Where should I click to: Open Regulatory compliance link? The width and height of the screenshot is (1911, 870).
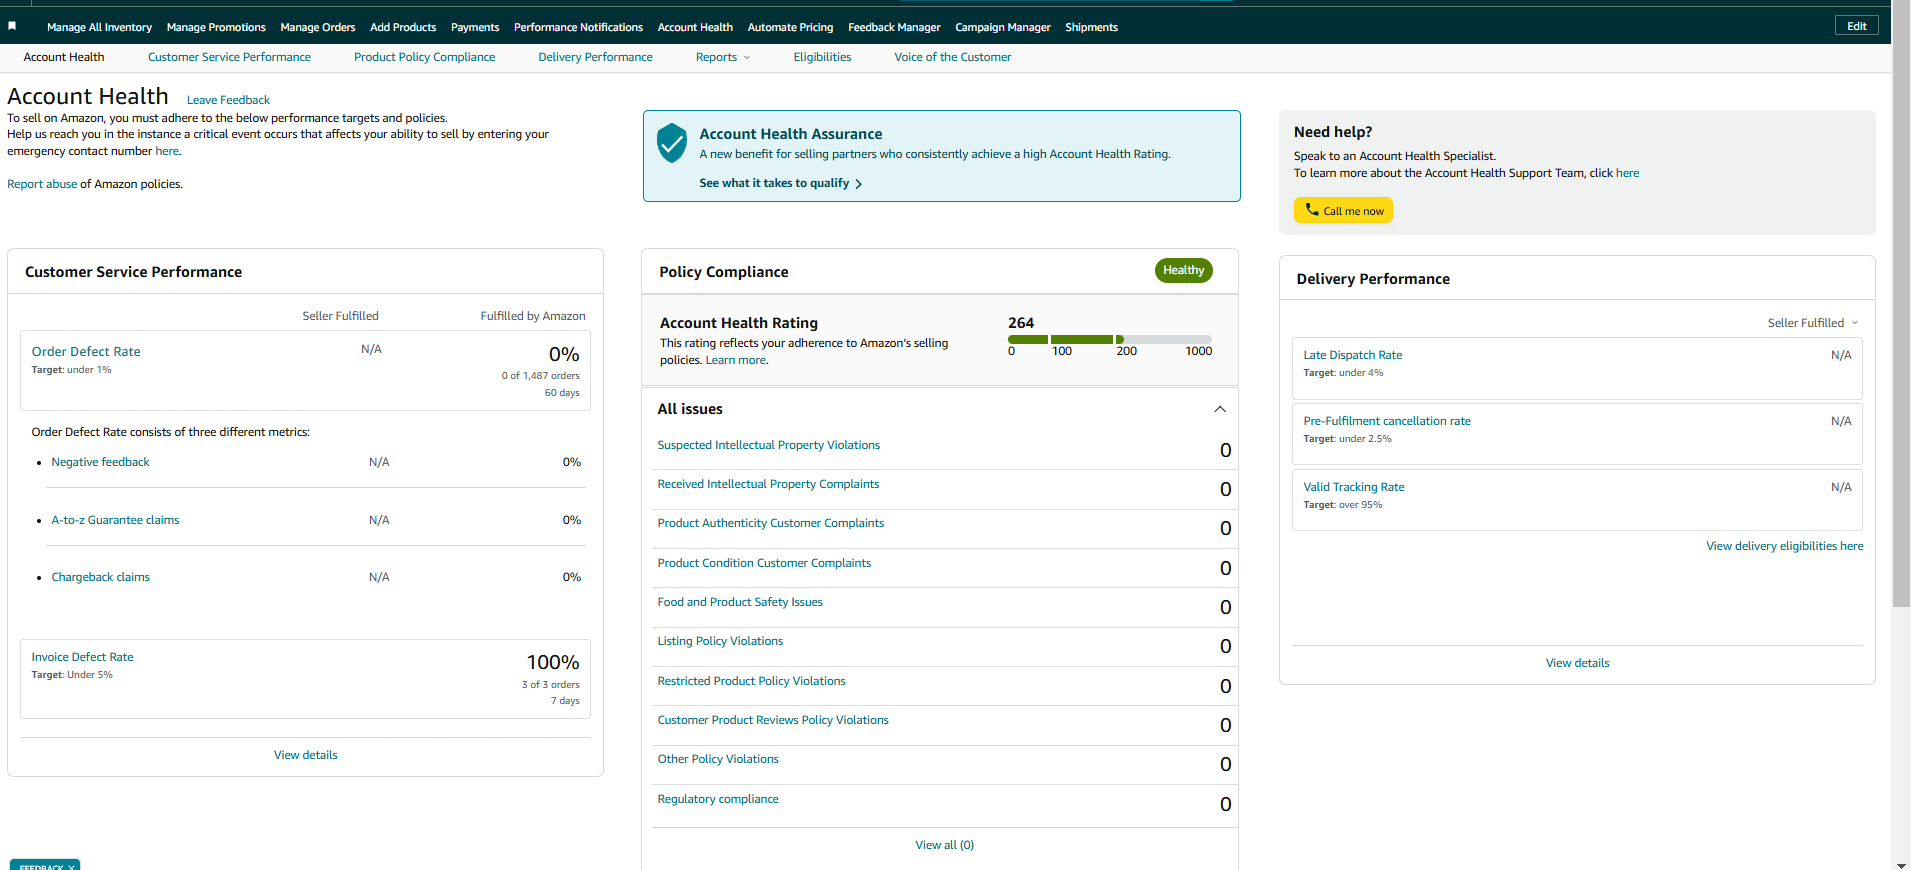tap(718, 799)
